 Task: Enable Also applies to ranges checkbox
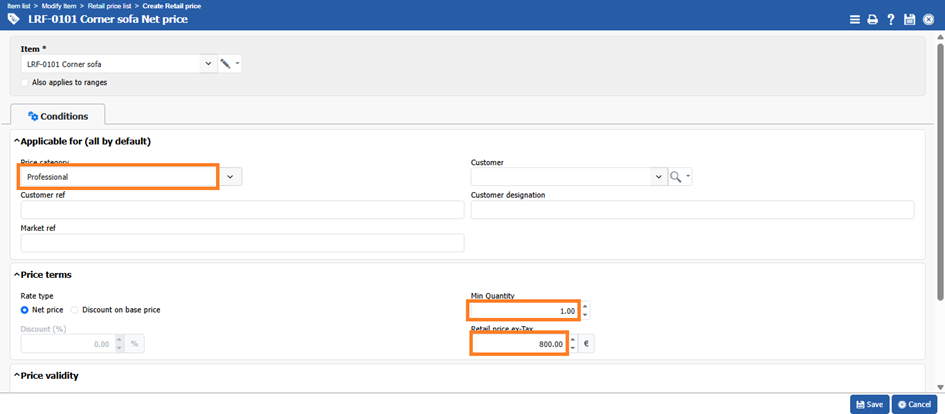pyautogui.click(x=25, y=82)
